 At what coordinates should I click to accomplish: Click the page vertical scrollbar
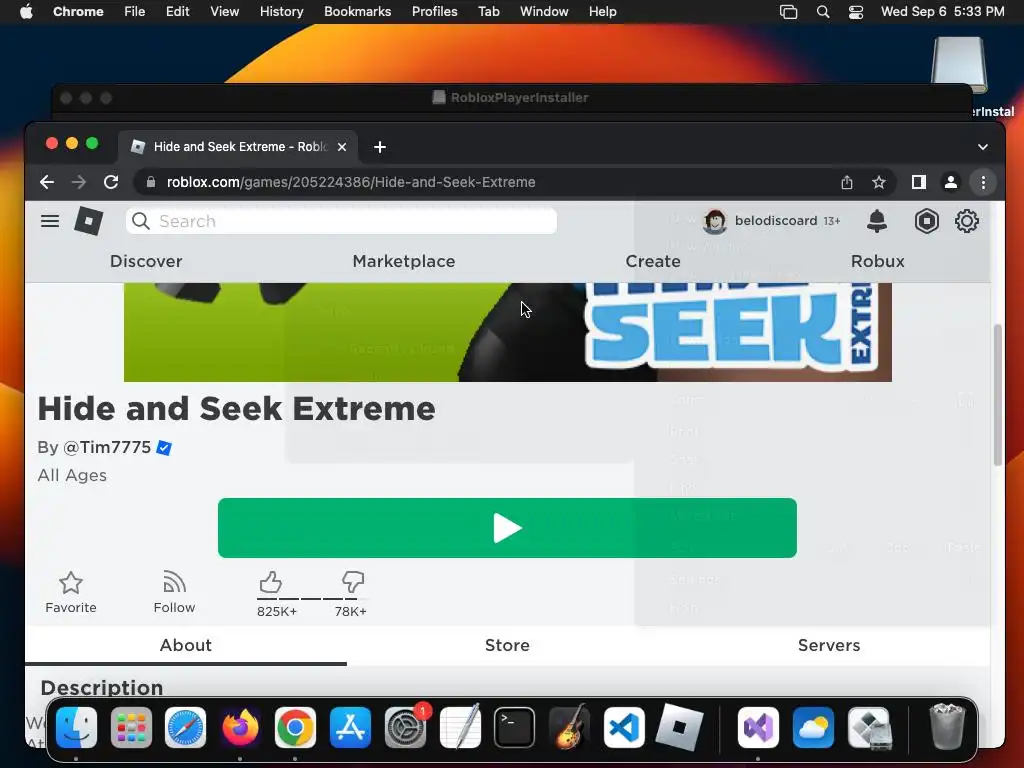tap(997, 394)
